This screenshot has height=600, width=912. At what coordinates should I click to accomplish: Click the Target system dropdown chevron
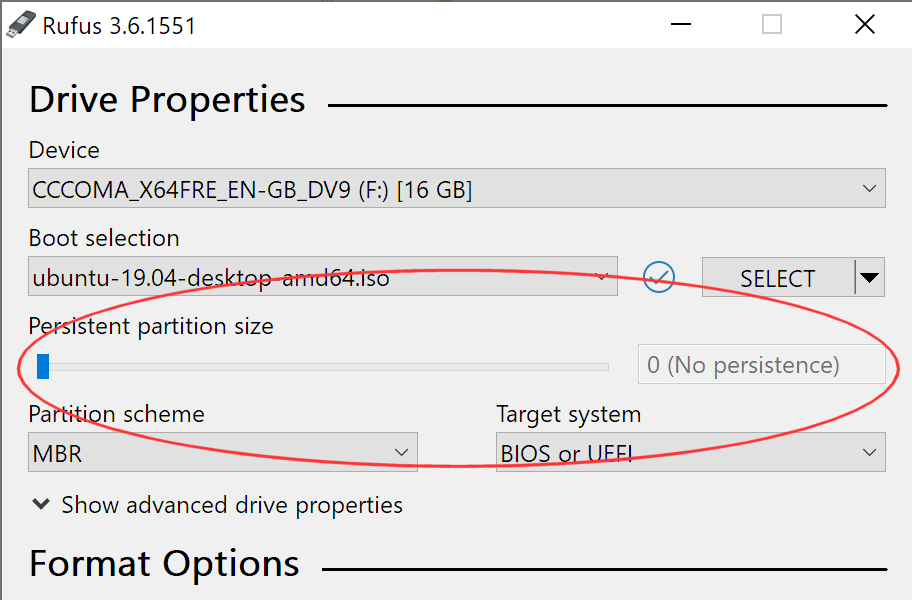coord(869,452)
